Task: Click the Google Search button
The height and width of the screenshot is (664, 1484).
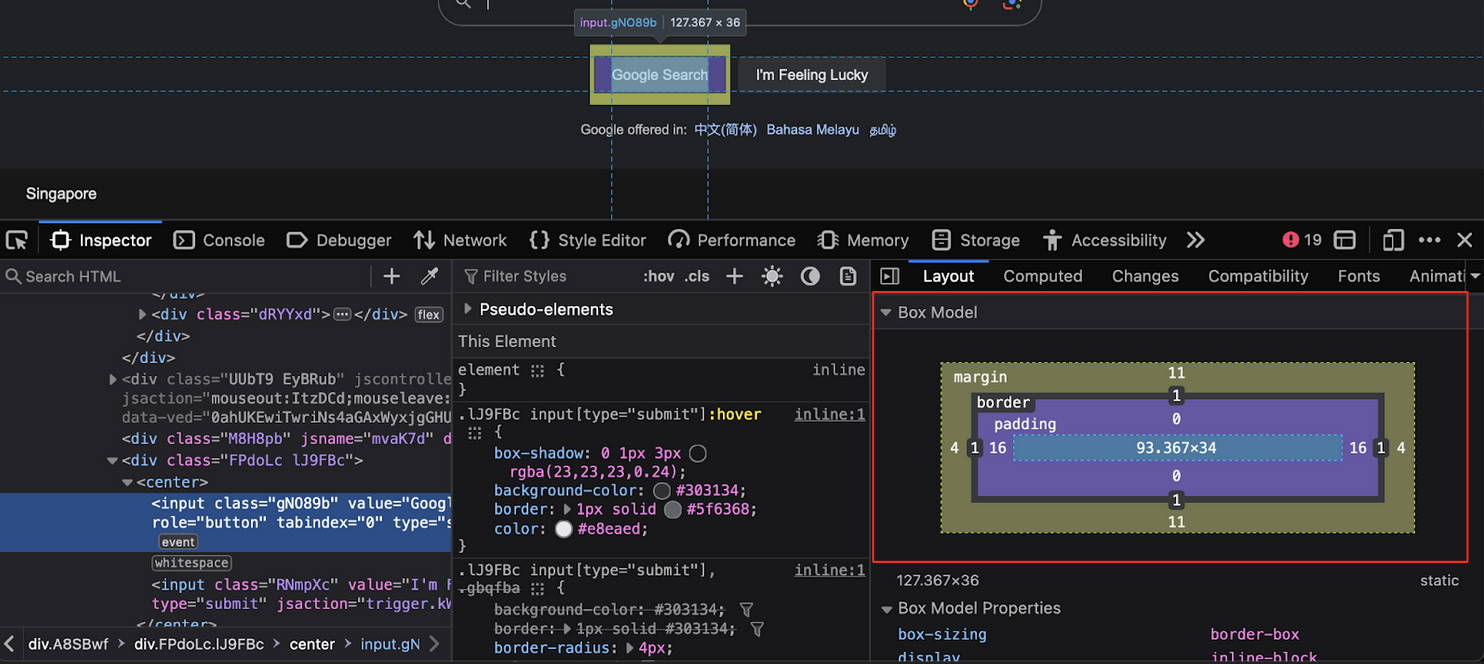Action: [x=660, y=74]
